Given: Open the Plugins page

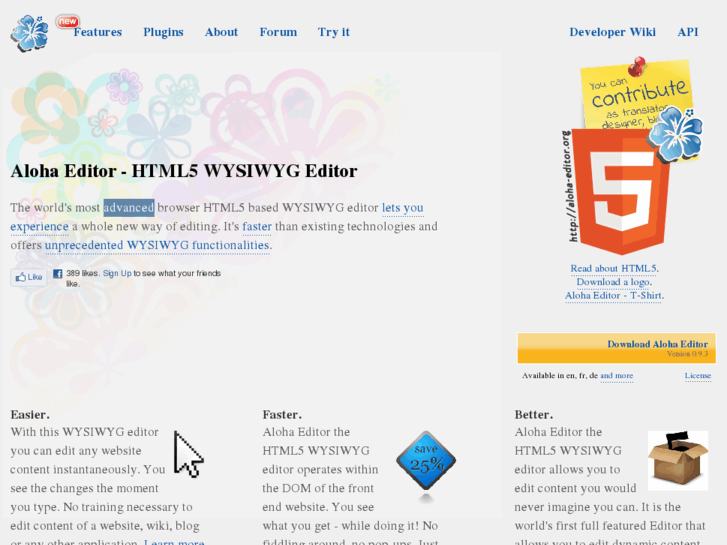Looking at the screenshot, I should coord(163,32).
